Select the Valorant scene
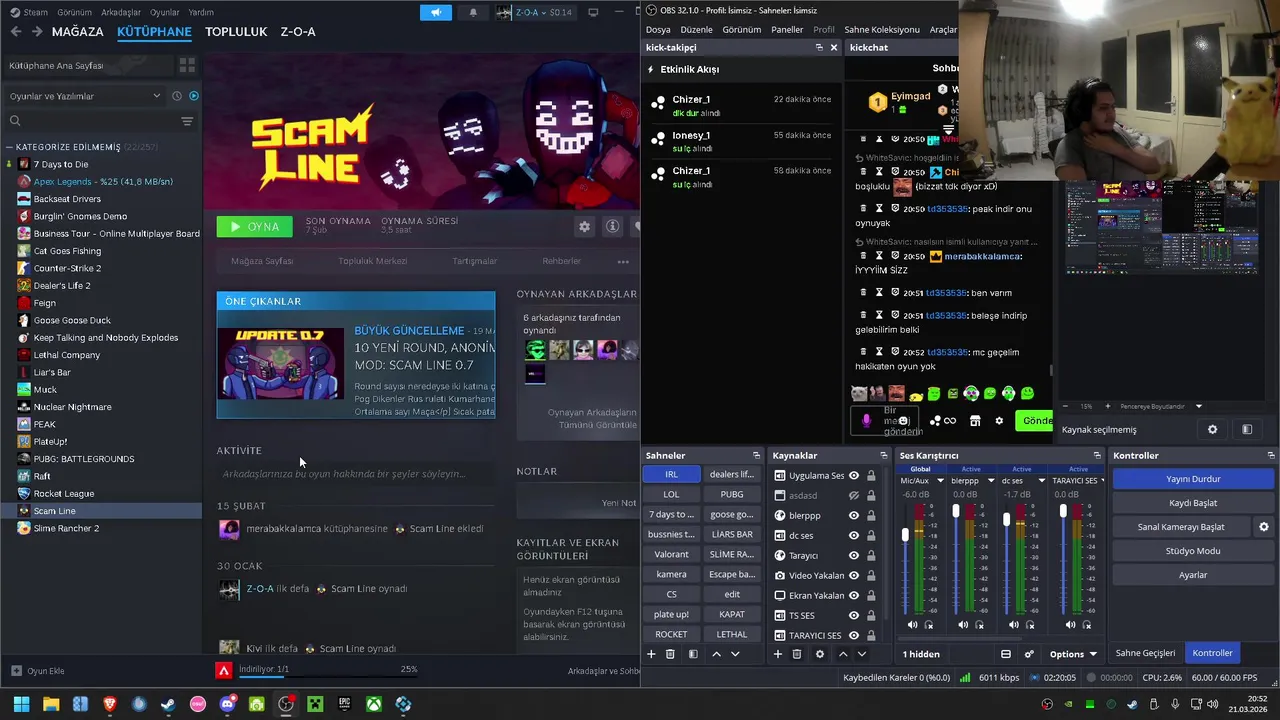This screenshot has width=1280, height=720. 671,554
